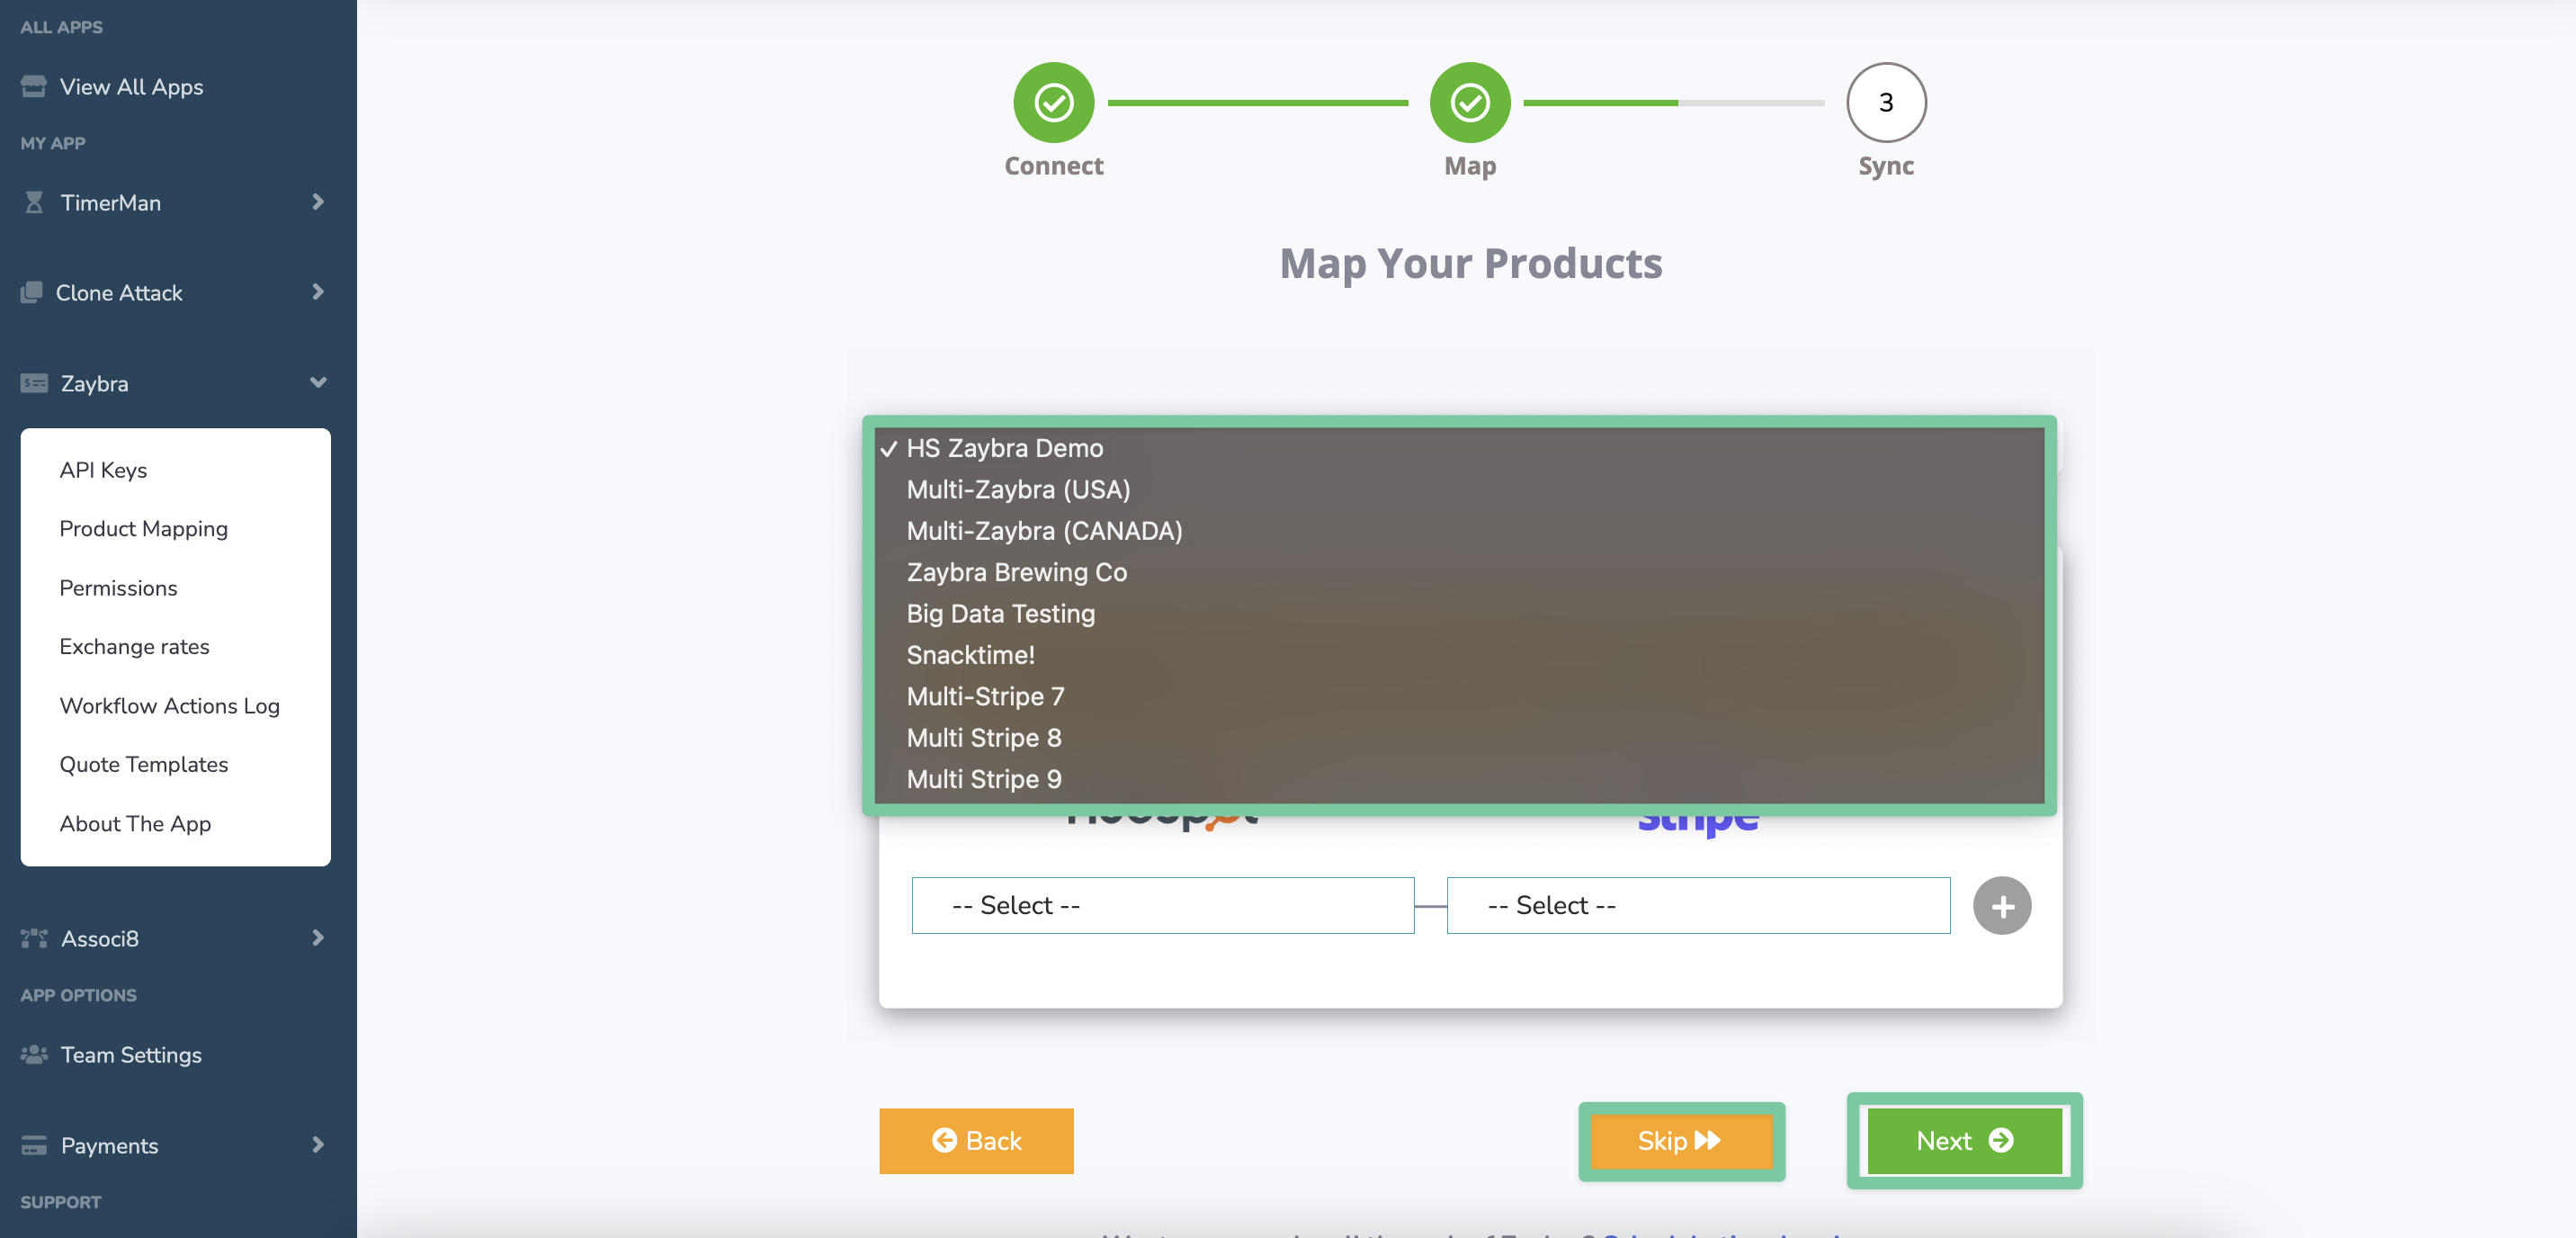Click the Payments credit card icon
Screen dimensions: 2576x1238
pyautogui.click(x=34, y=1145)
